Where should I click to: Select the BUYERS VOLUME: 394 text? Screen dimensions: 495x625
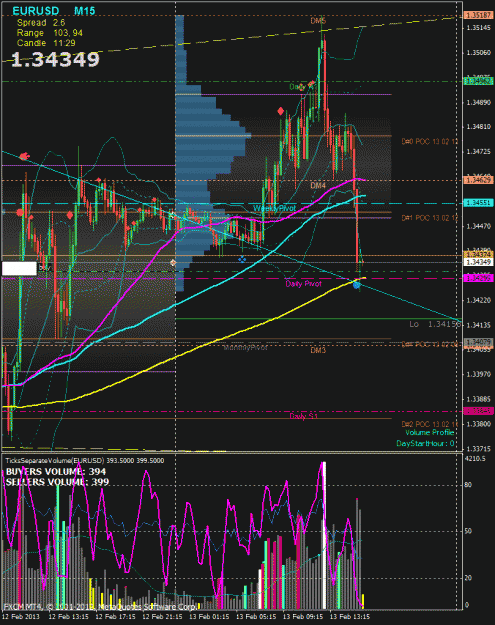point(56,472)
